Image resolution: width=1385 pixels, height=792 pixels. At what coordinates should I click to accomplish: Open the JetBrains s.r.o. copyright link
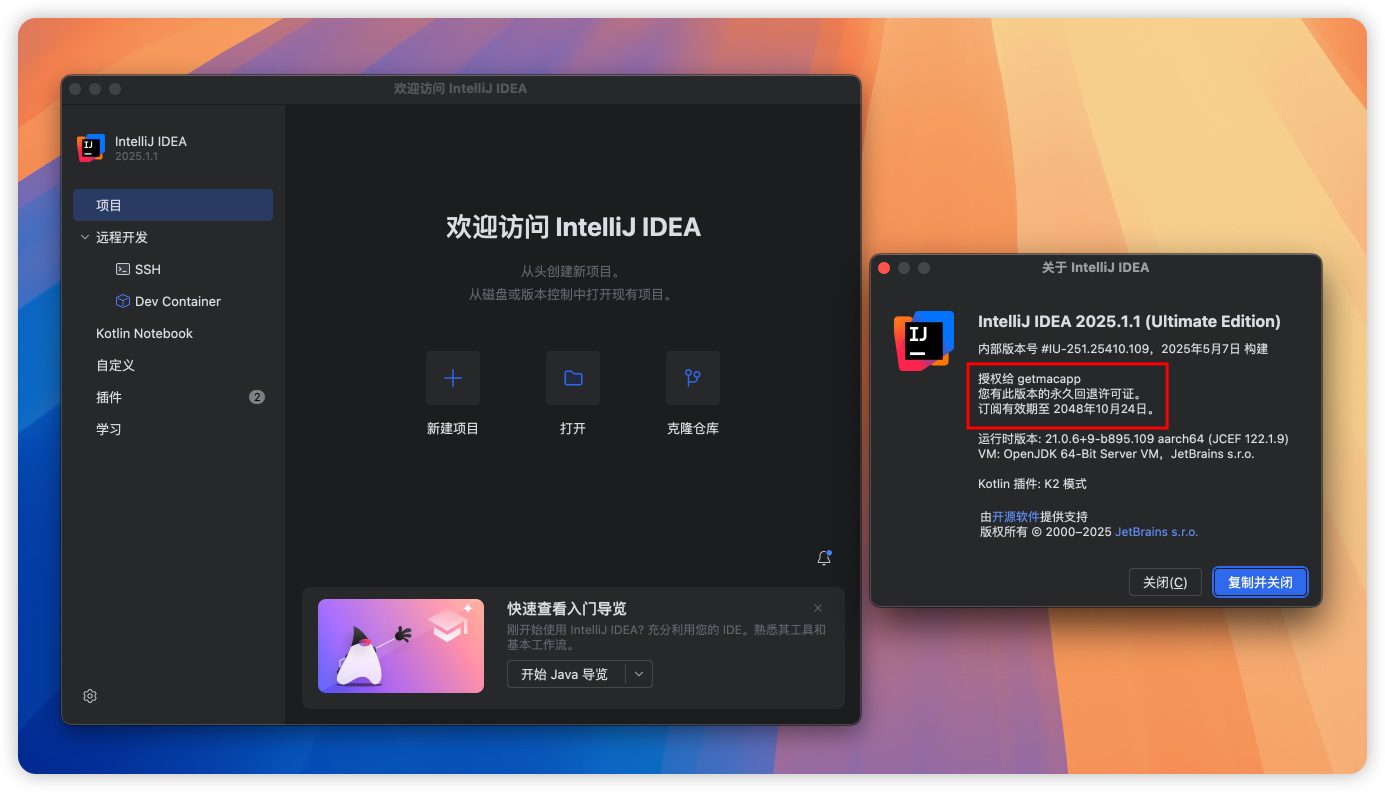pyautogui.click(x=1156, y=532)
